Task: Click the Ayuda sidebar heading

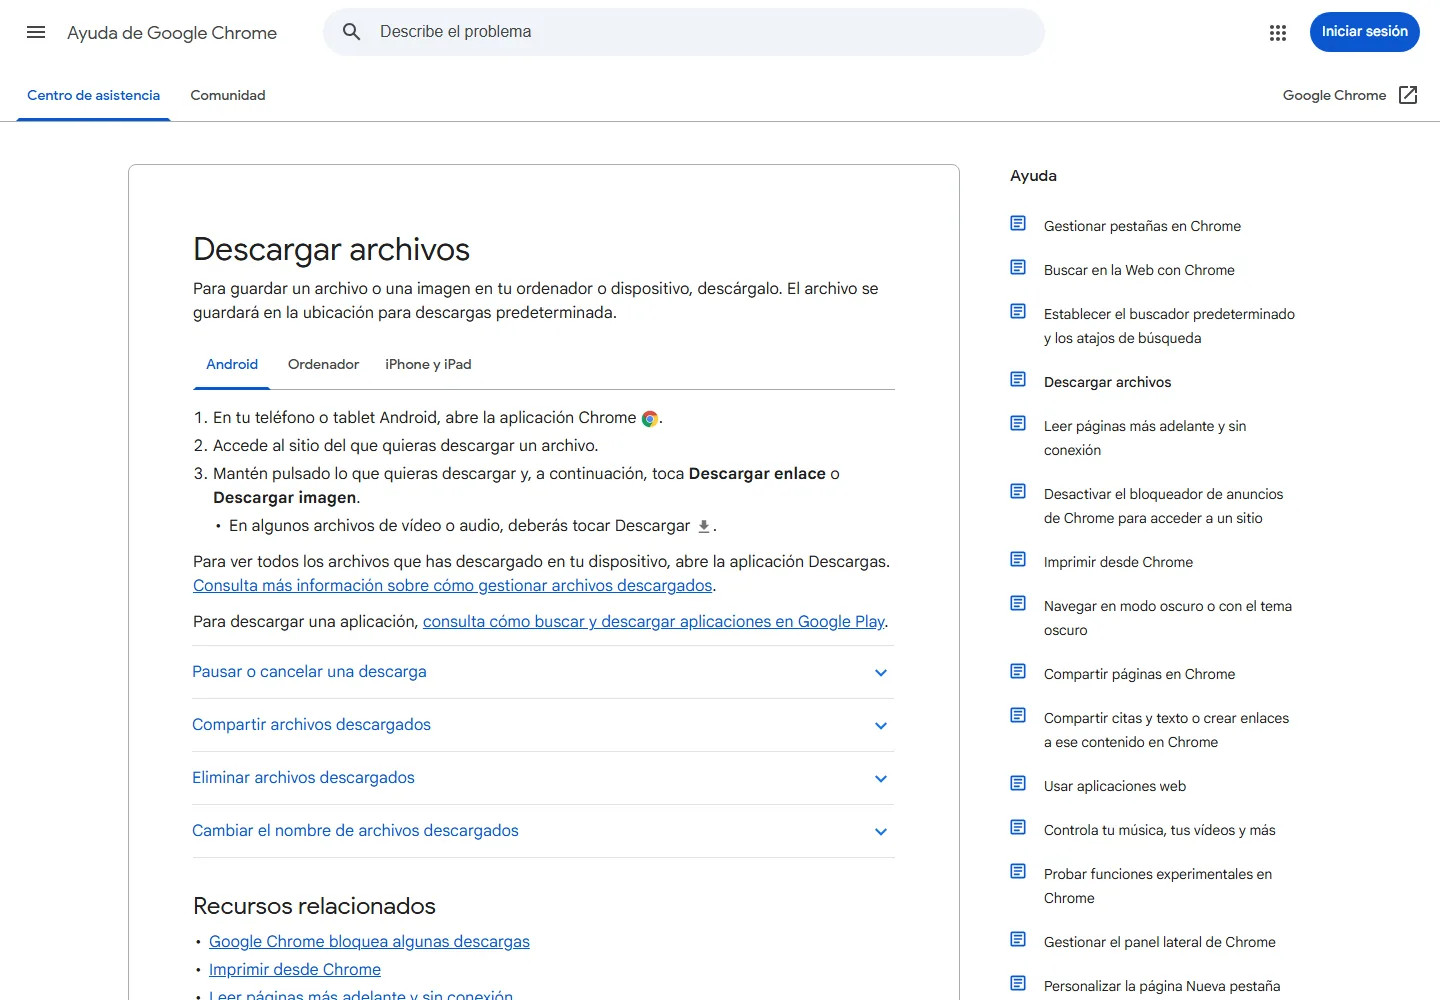Action: 1033,176
